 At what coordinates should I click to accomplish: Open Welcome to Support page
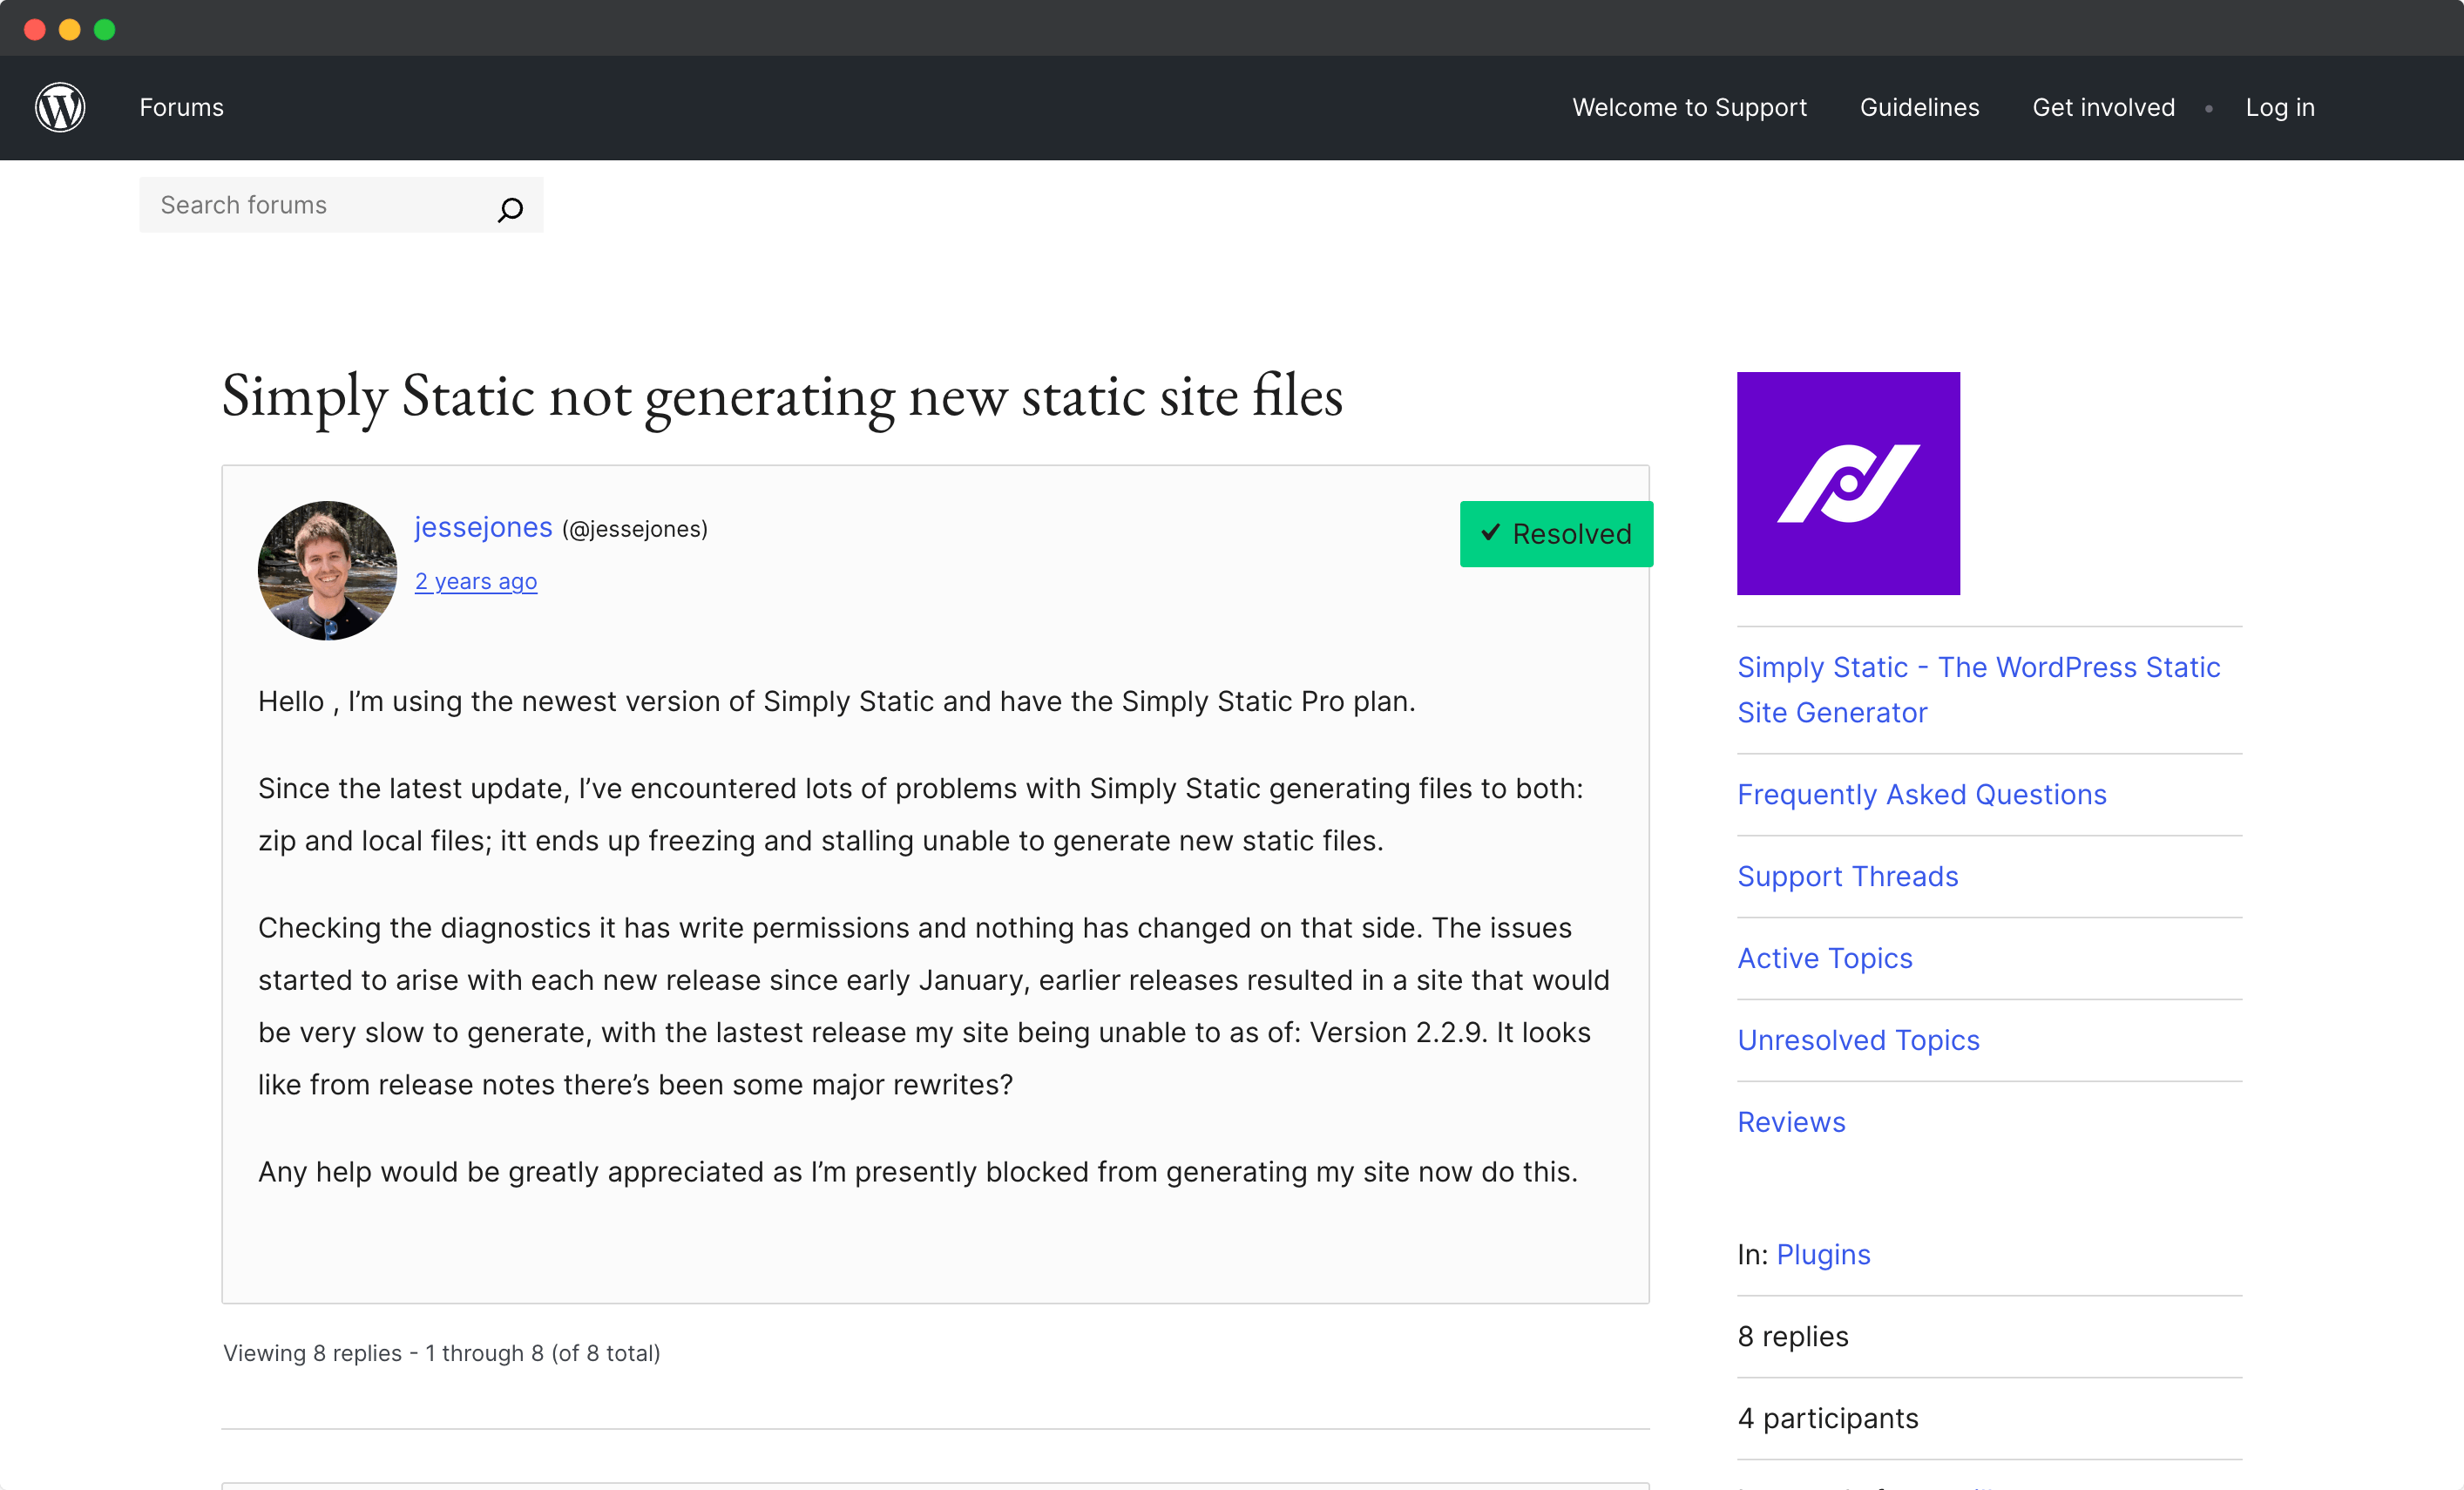point(1688,107)
